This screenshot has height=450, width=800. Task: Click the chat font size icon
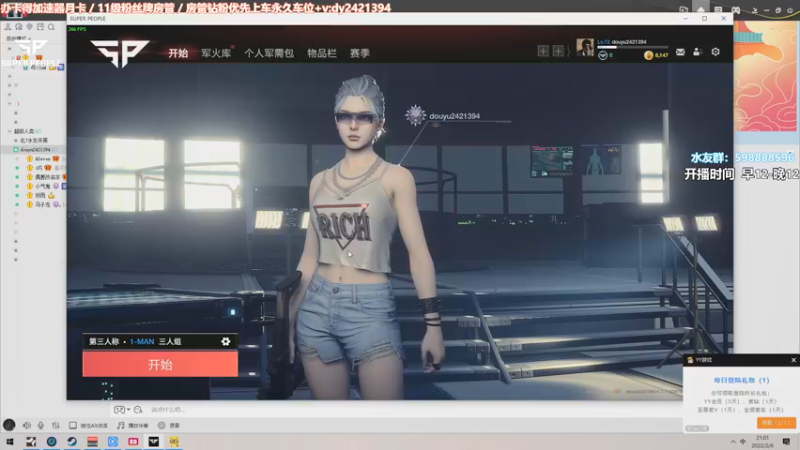point(138,410)
